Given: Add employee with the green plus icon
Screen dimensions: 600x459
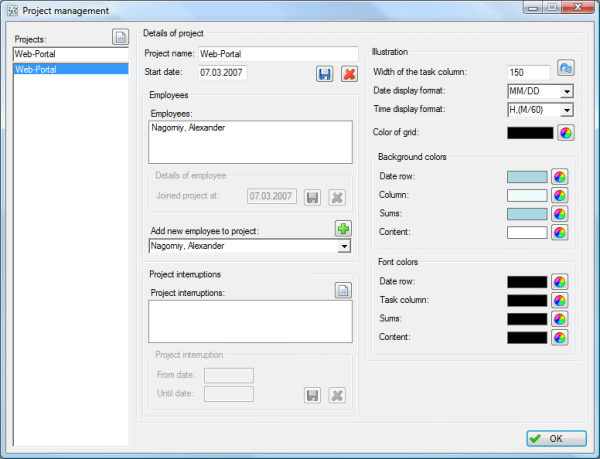Looking at the screenshot, I should click(x=343, y=229).
